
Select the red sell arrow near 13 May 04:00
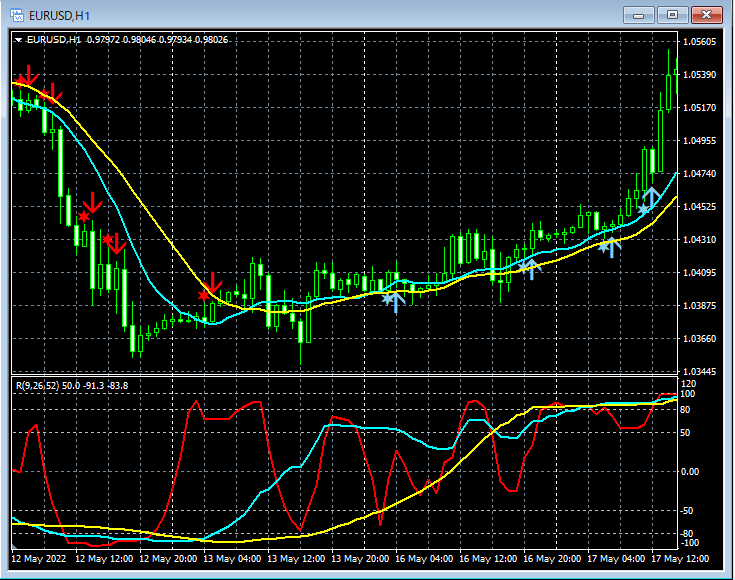212,283
